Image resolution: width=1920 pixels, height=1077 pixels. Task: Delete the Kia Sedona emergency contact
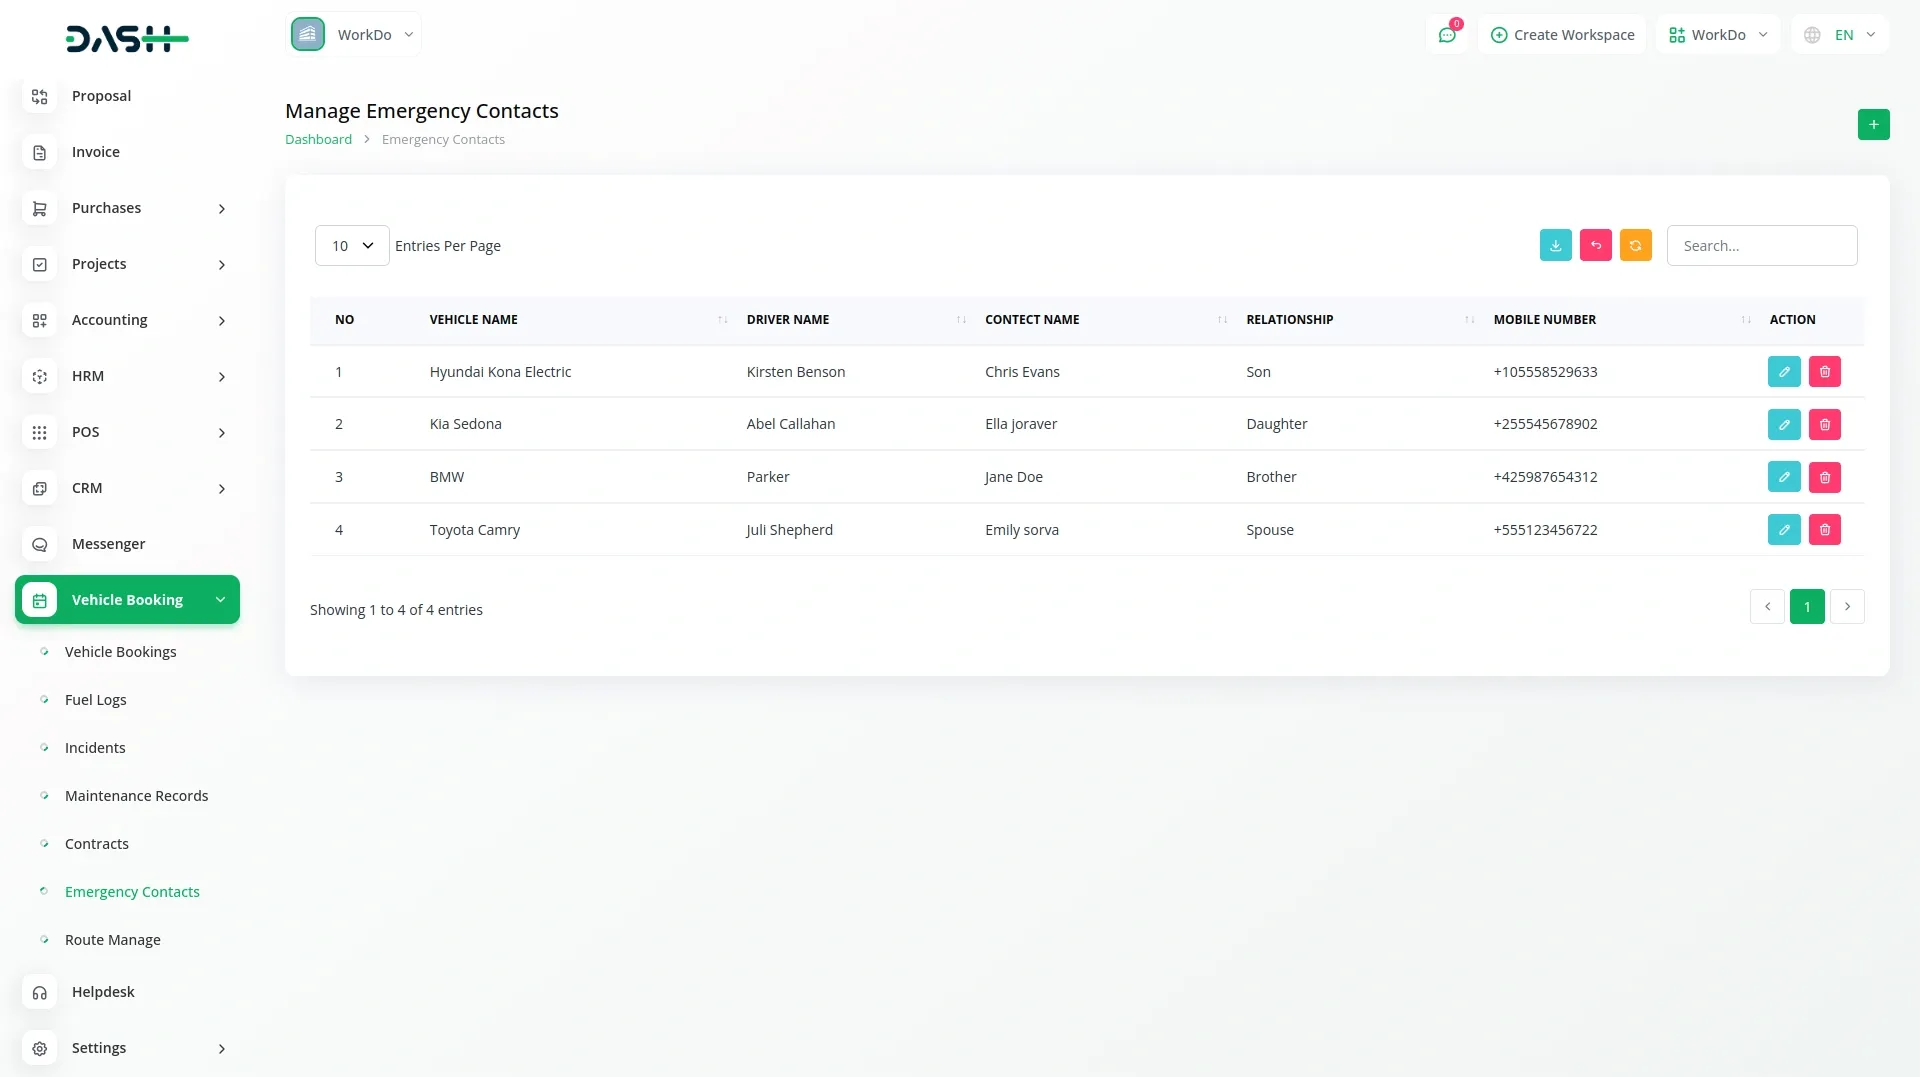click(x=1824, y=425)
